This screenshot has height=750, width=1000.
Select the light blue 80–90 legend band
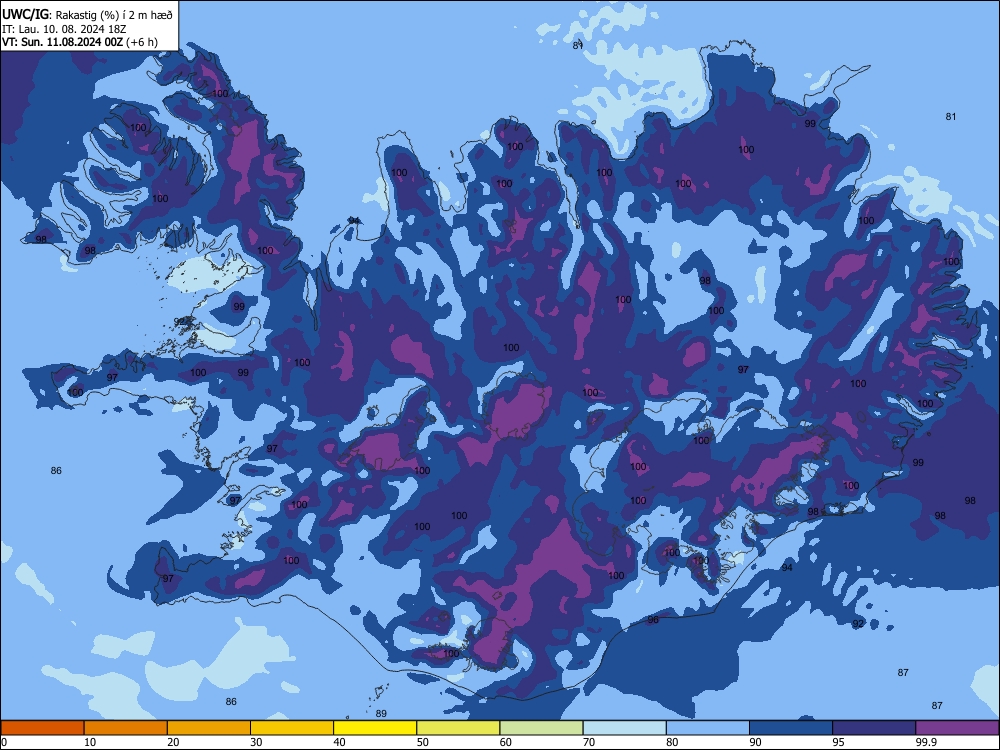coord(708,728)
